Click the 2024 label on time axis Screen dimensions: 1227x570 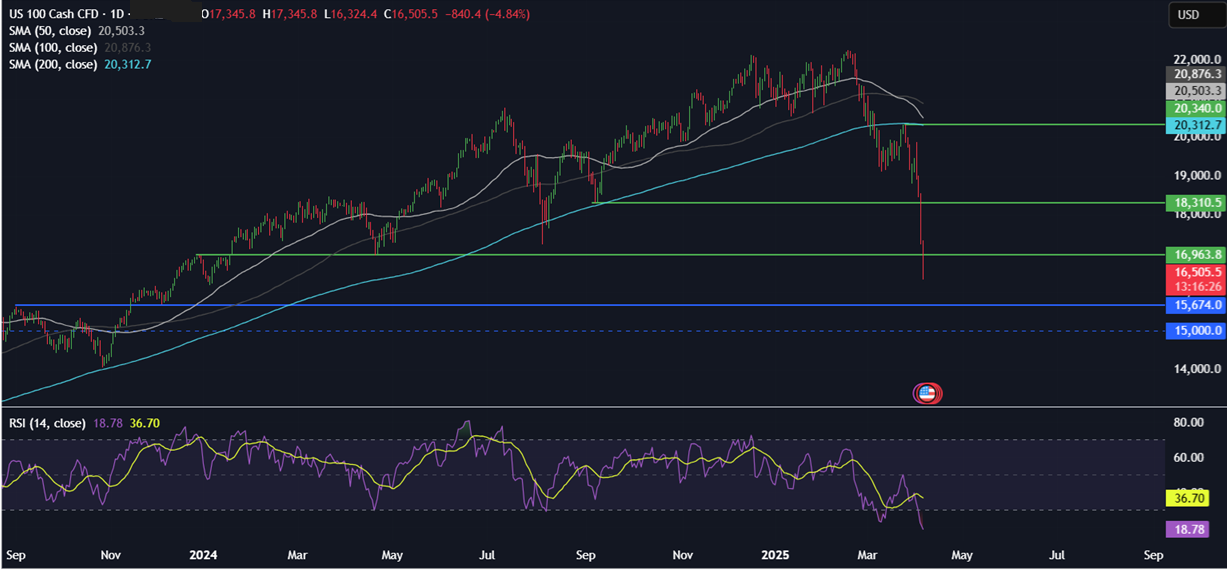click(x=203, y=554)
